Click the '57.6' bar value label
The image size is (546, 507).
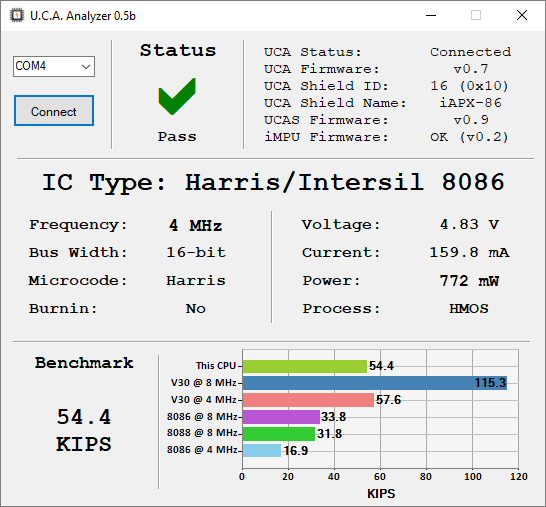point(389,400)
